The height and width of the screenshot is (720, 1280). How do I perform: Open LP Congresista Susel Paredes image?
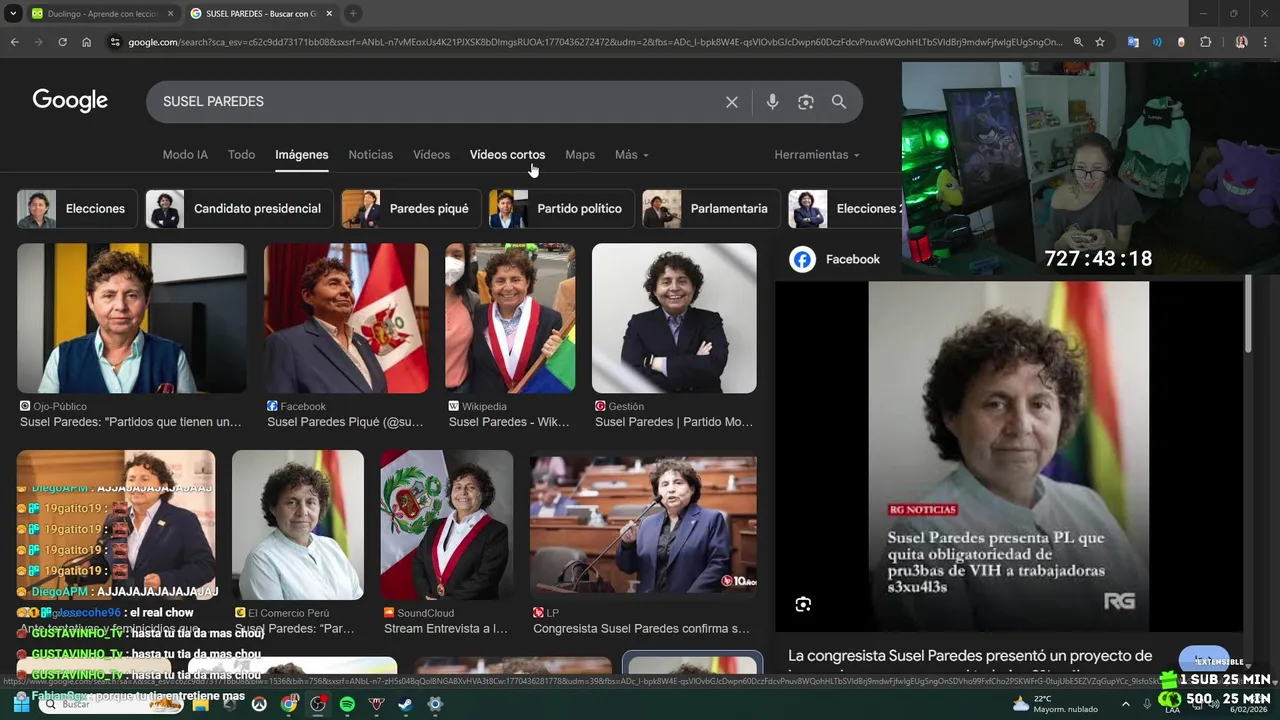[643, 525]
